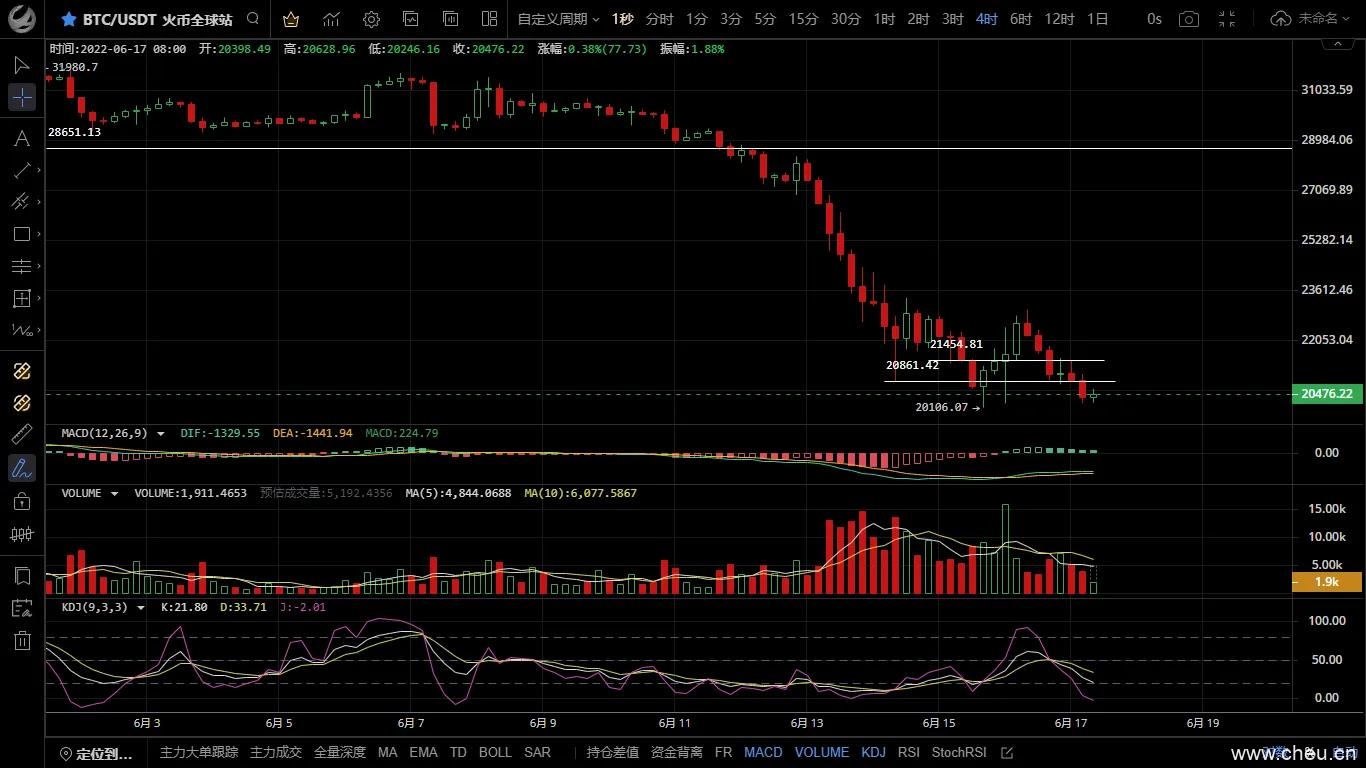Select the crosshair cursor tool
Image resolution: width=1366 pixels, height=768 pixels.
tap(21, 97)
